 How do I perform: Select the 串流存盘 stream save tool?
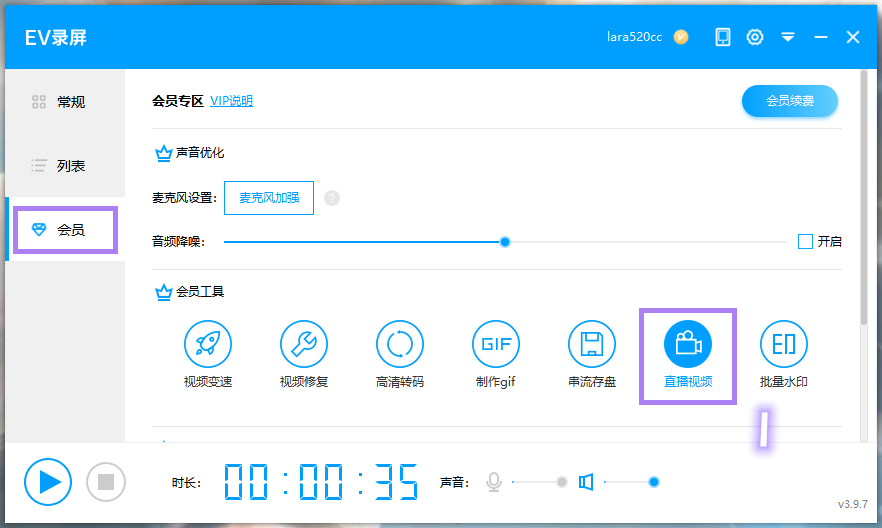click(591, 345)
